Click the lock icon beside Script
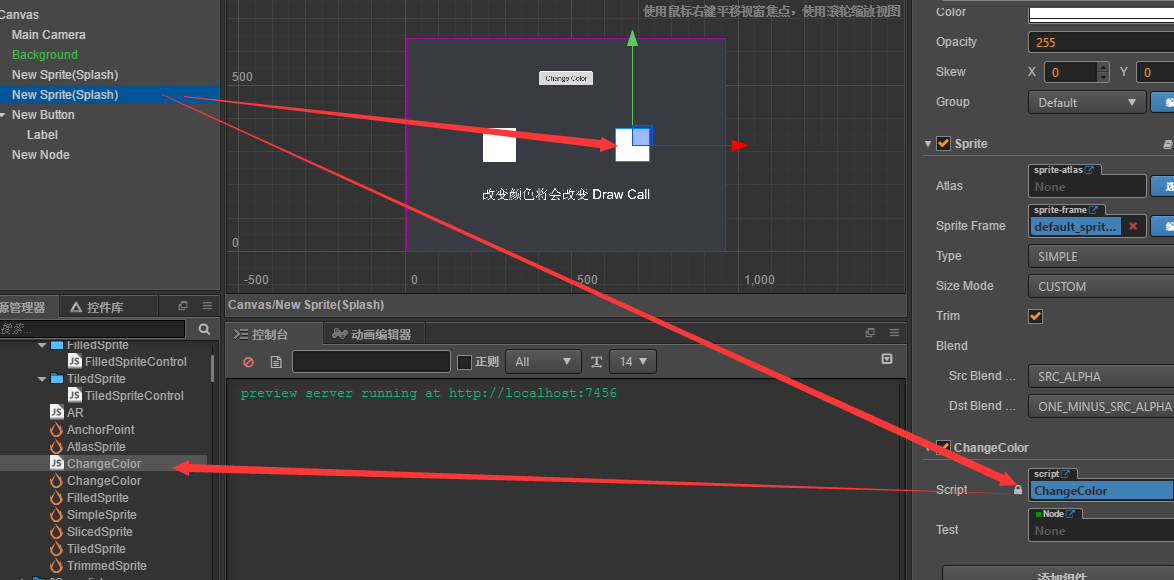The width and height of the screenshot is (1174, 580). point(1018,489)
